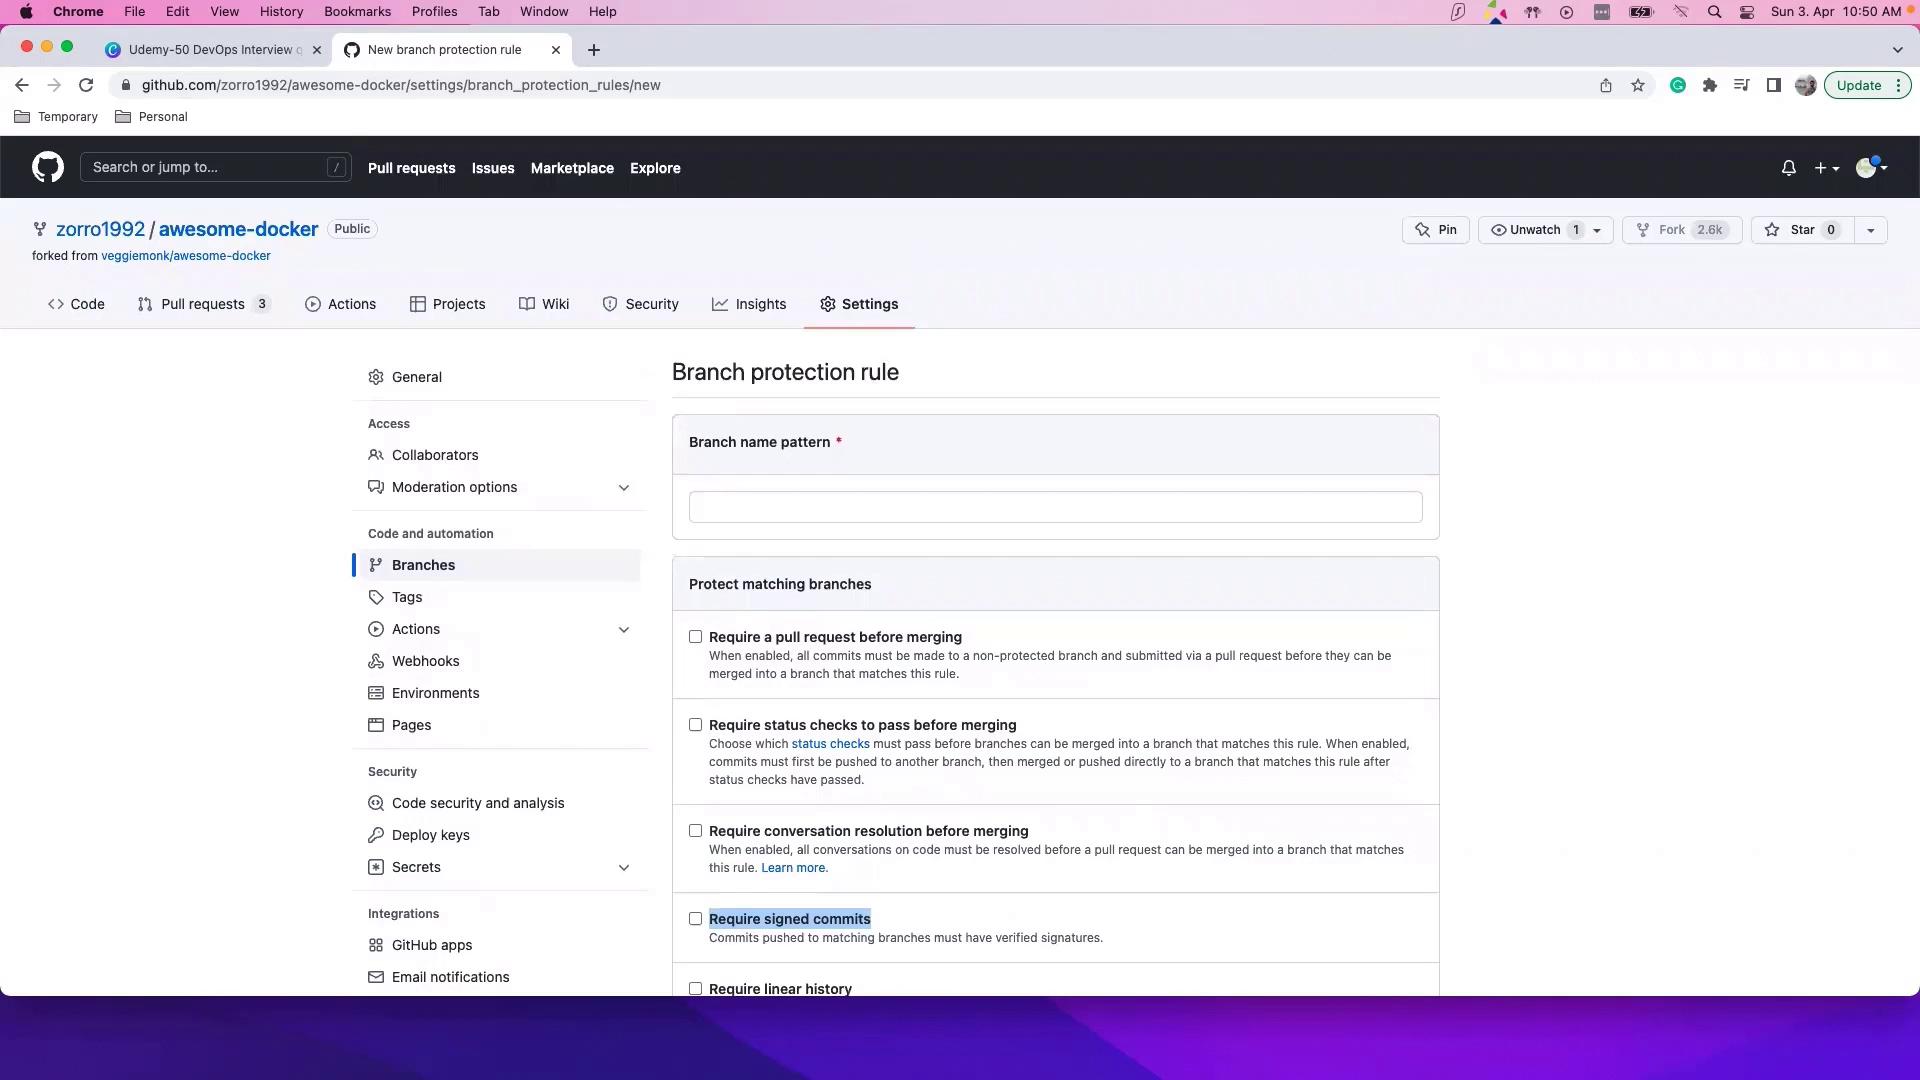Screen dimensions: 1920x1080
Task: Enable Require a pull request before merging
Action: [x=695, y=637]
